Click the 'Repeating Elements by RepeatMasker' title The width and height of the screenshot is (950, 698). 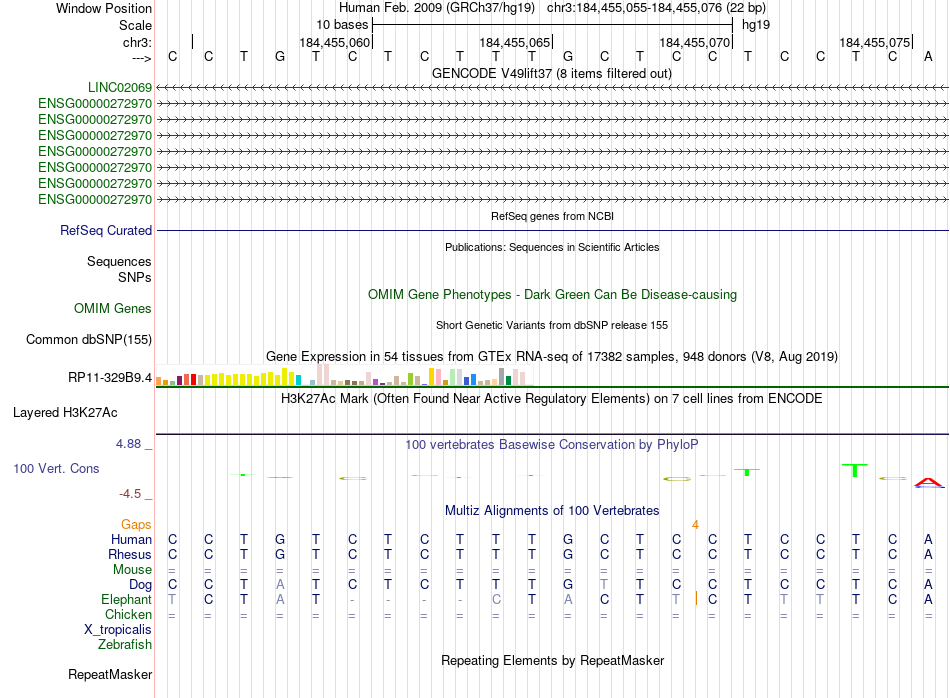[553, 660]
